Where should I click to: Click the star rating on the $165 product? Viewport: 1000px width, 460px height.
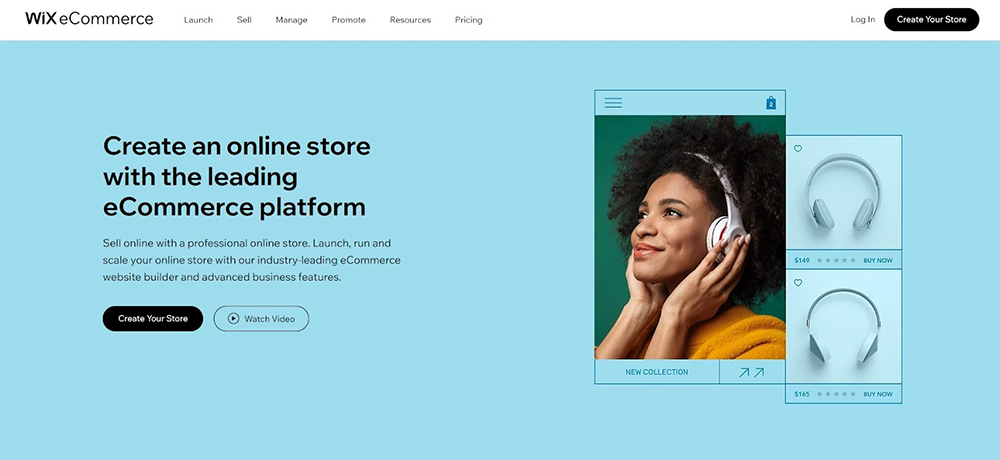836,394
